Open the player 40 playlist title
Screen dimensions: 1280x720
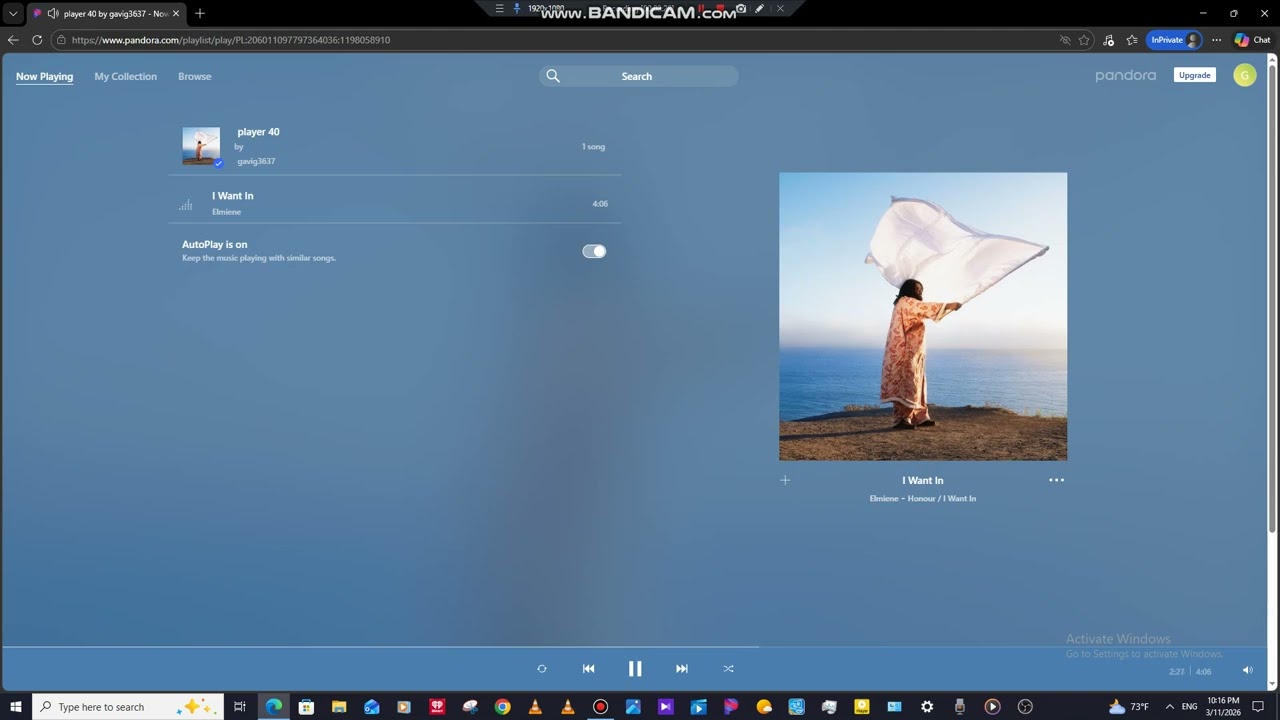(x=258, y=132)
